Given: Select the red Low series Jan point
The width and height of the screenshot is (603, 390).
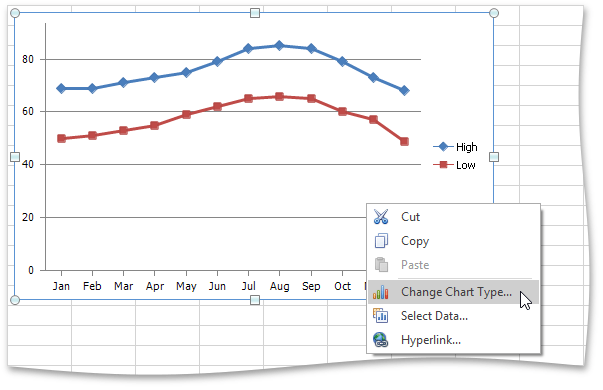Looking at the screenshot, I should [61, 138].
